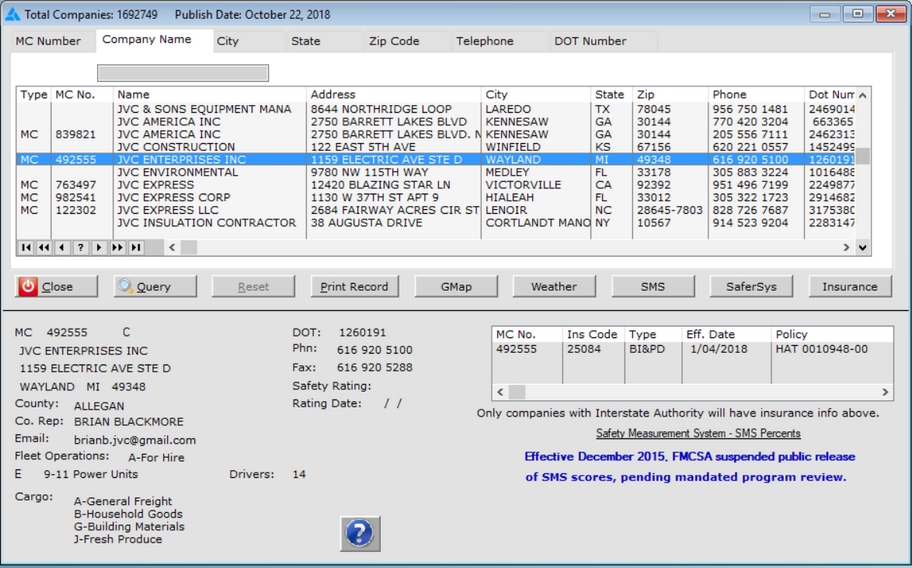Click the prior page double-arrow navigator button
This screenshot has width=912, height=568.
point(44,247)
